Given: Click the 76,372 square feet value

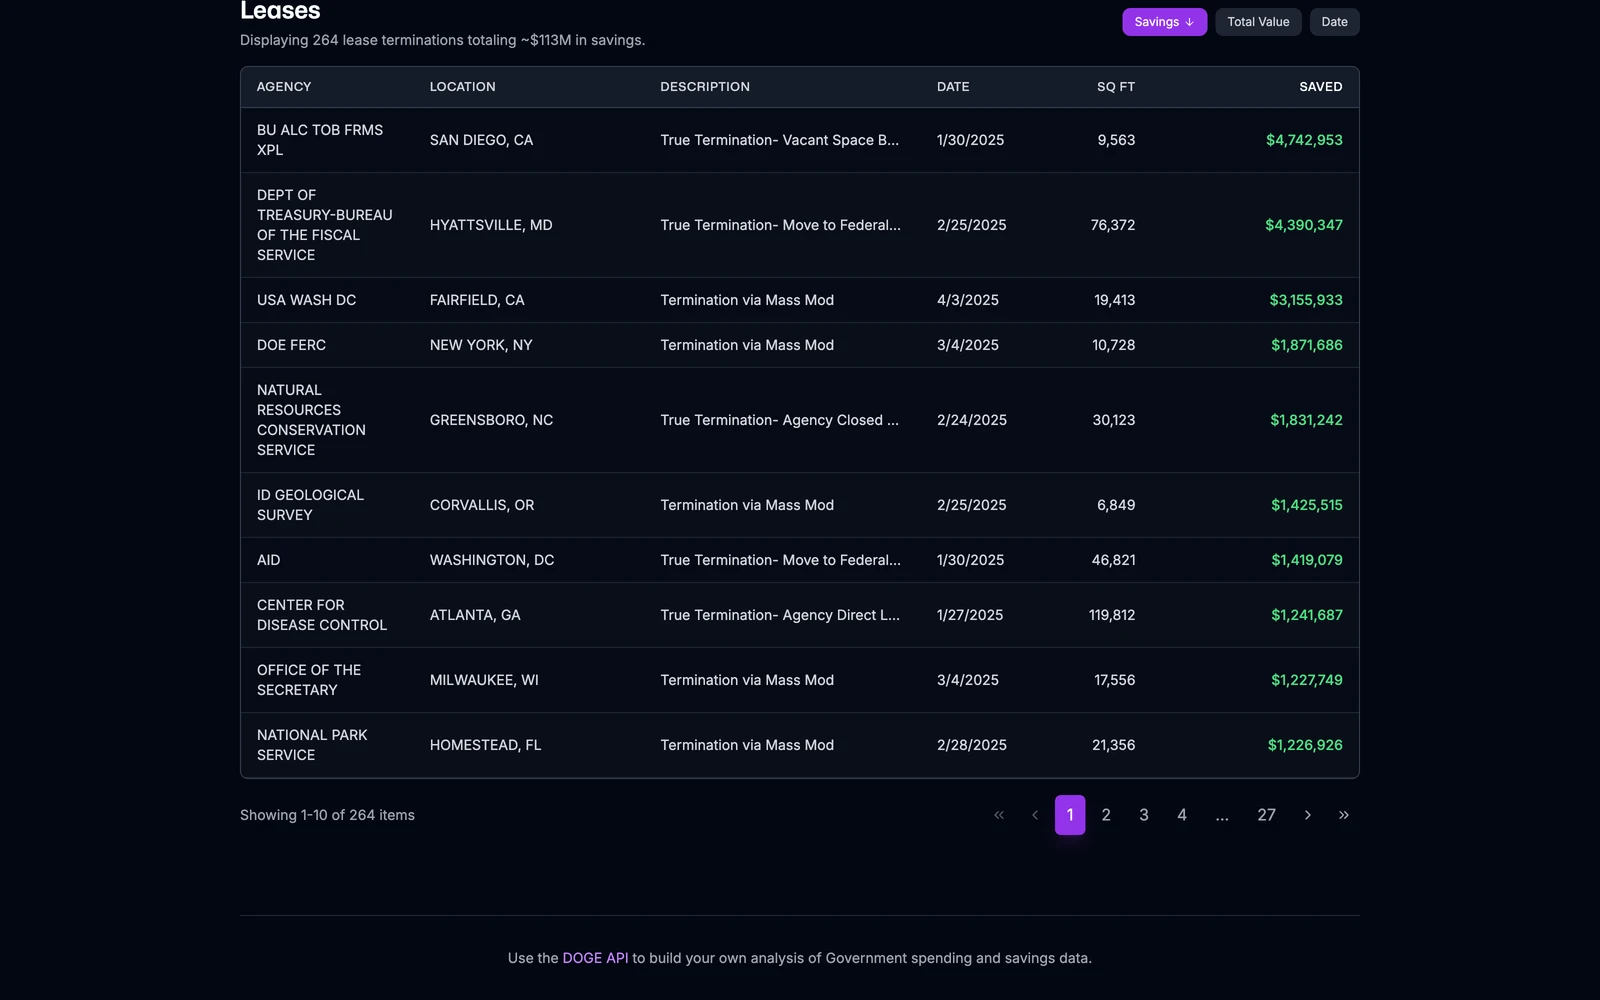Looking at the screenshot, I should tap(1113, 225).
